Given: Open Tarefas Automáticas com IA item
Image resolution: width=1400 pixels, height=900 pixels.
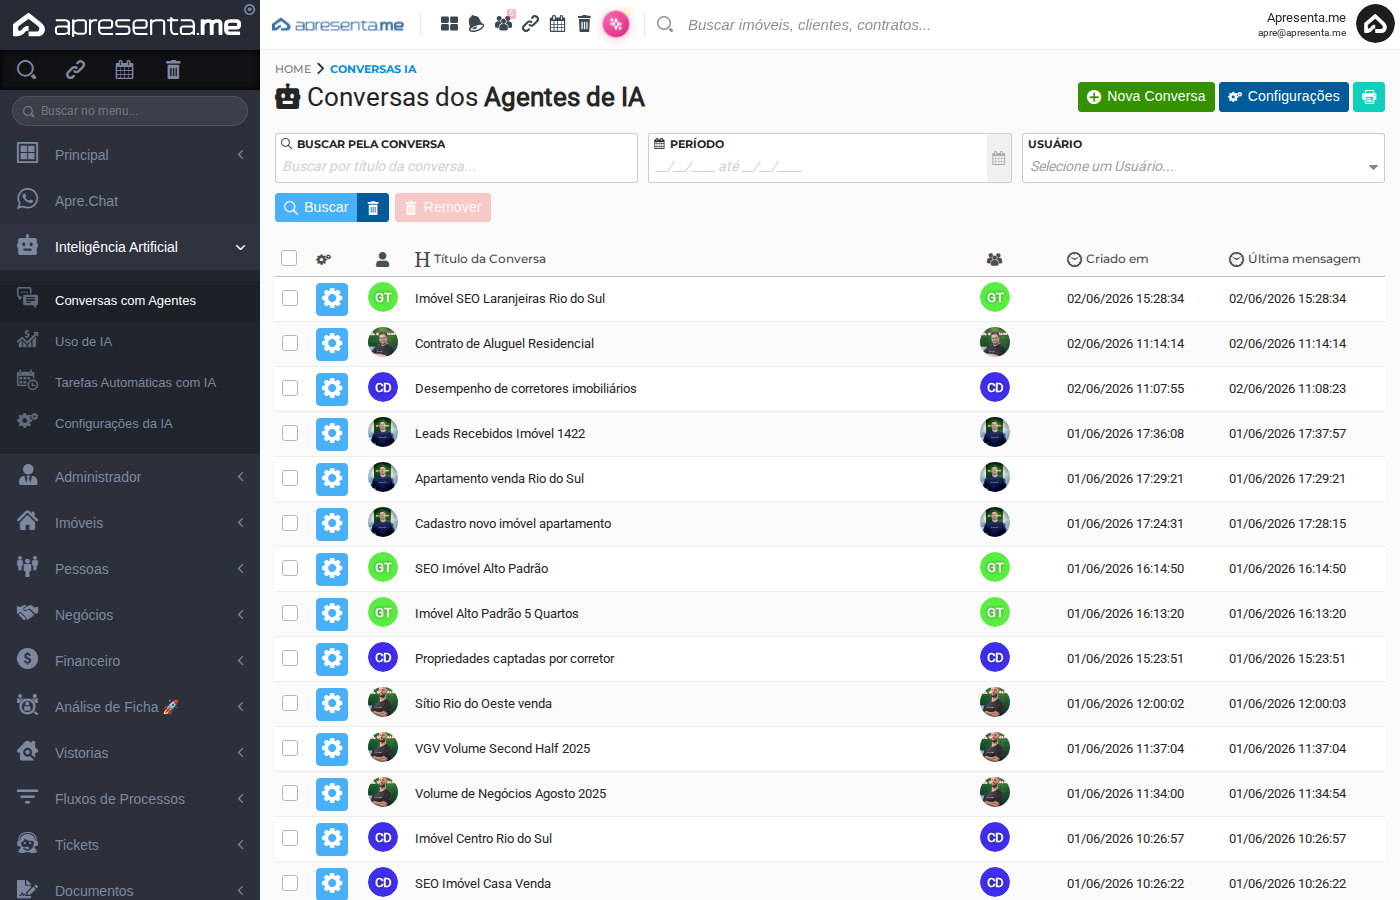Looking at the screenshot, I should click(x=130, y=382).
